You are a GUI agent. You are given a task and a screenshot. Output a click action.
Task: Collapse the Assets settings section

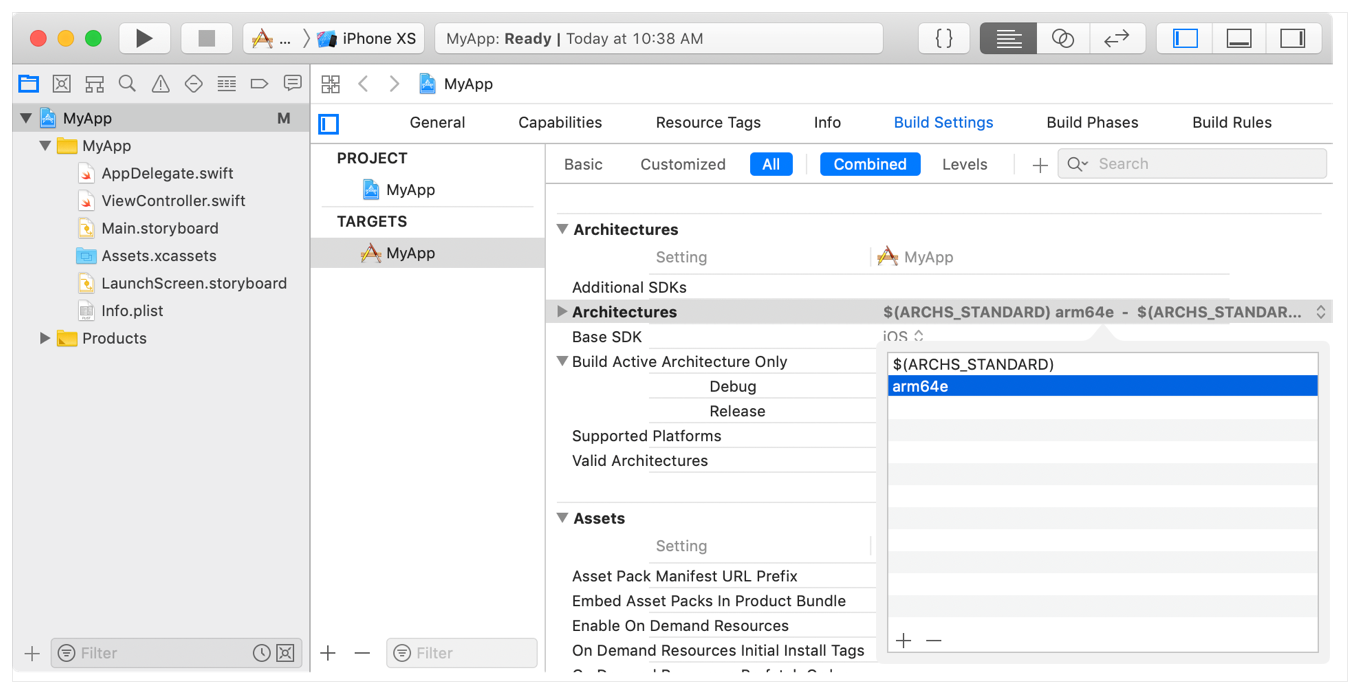[x=563, y=518]
